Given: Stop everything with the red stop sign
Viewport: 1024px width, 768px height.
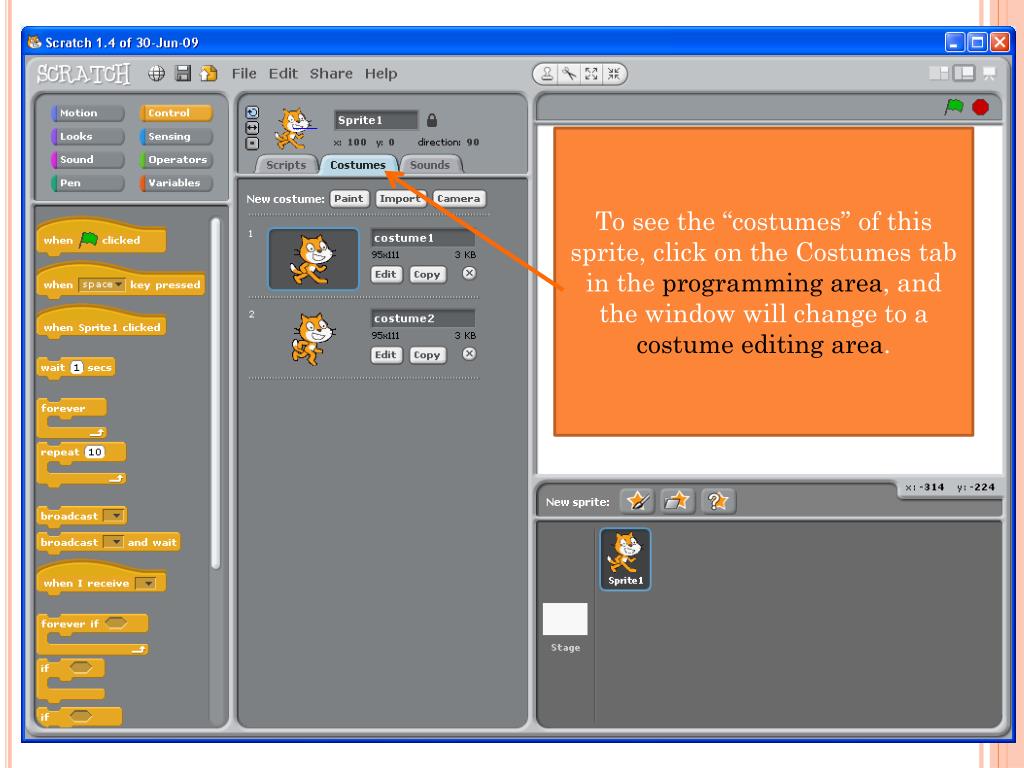Looking at the screenshot, I should pos(980,106).
